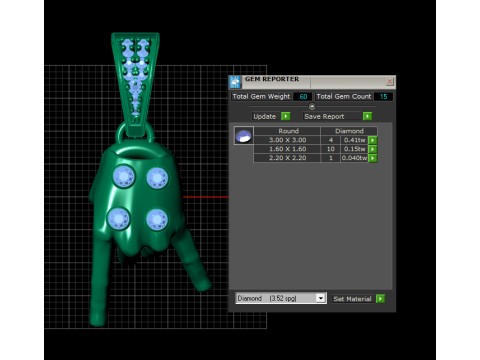The image size is (480, 360).
Task: Click the green arrow next to Set Material
Action: 380,299
